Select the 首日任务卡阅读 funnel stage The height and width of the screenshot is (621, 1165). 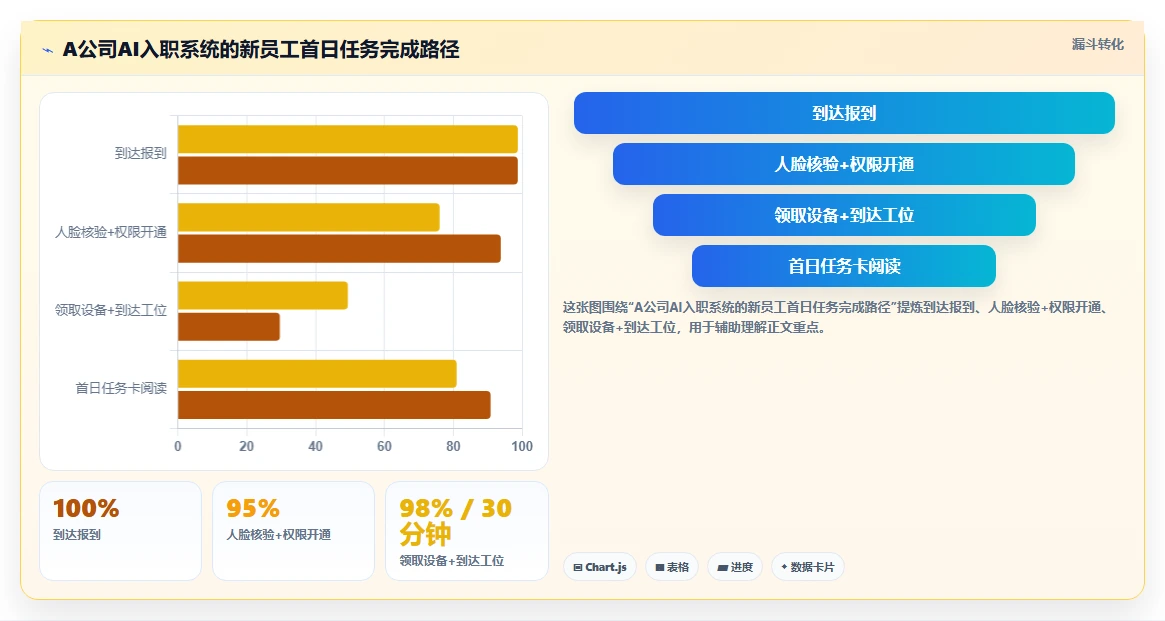click(x=844, y=266)
